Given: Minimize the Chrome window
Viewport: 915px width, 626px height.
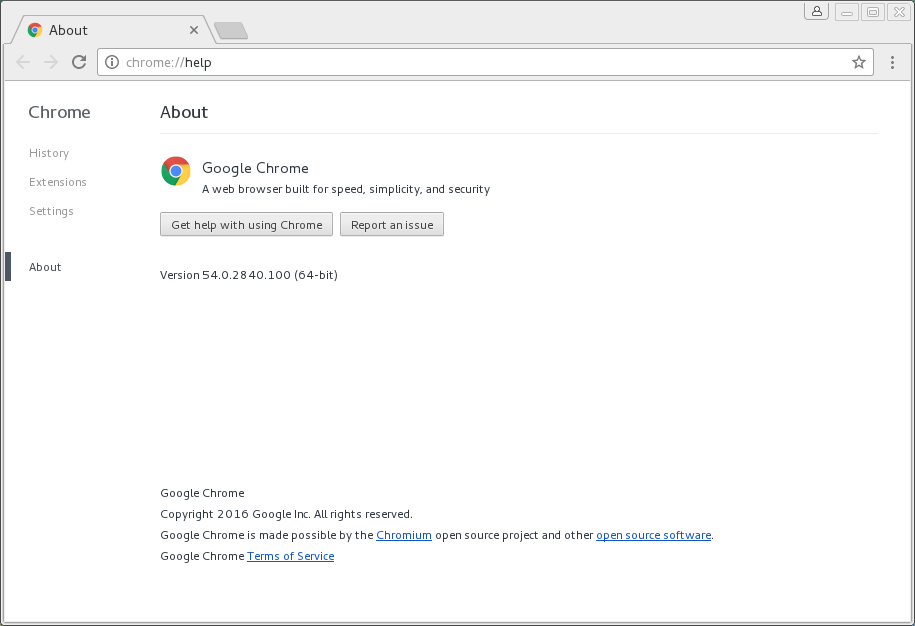Looking at the screenshot, I should pos(847,12).
